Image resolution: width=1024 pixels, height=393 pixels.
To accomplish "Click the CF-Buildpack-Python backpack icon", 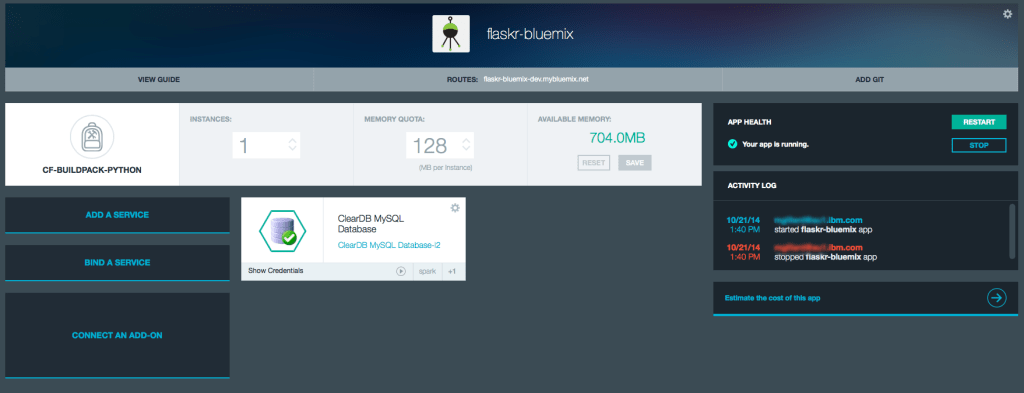I will 92,136.
